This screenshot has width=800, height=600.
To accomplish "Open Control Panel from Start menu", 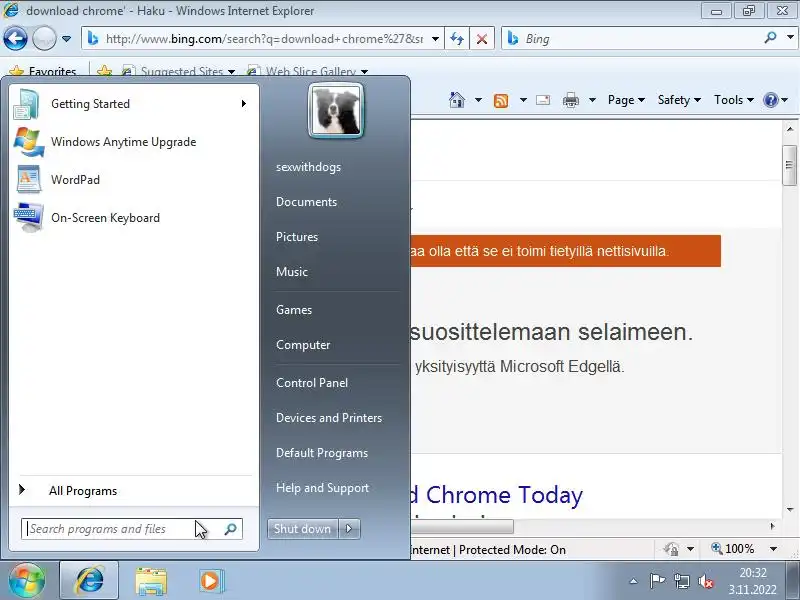I will 312,383.
